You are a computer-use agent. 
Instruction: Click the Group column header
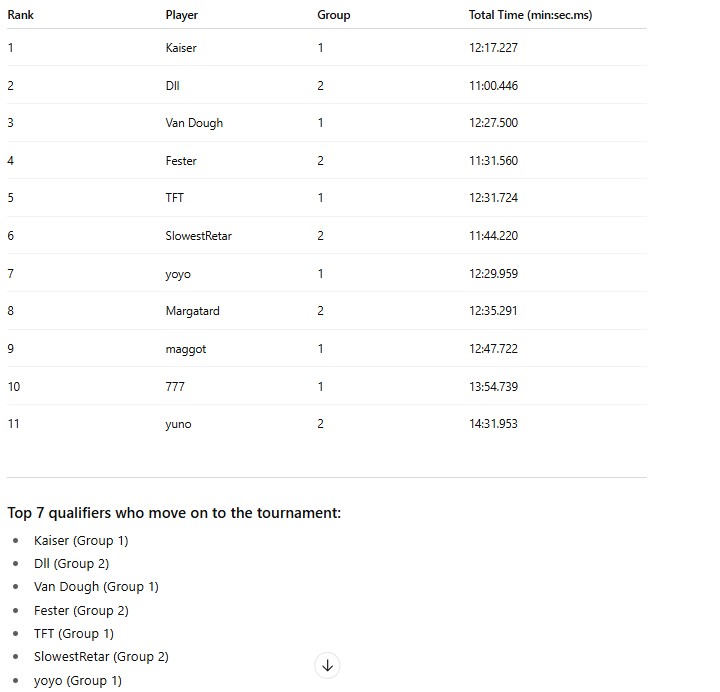333,15
